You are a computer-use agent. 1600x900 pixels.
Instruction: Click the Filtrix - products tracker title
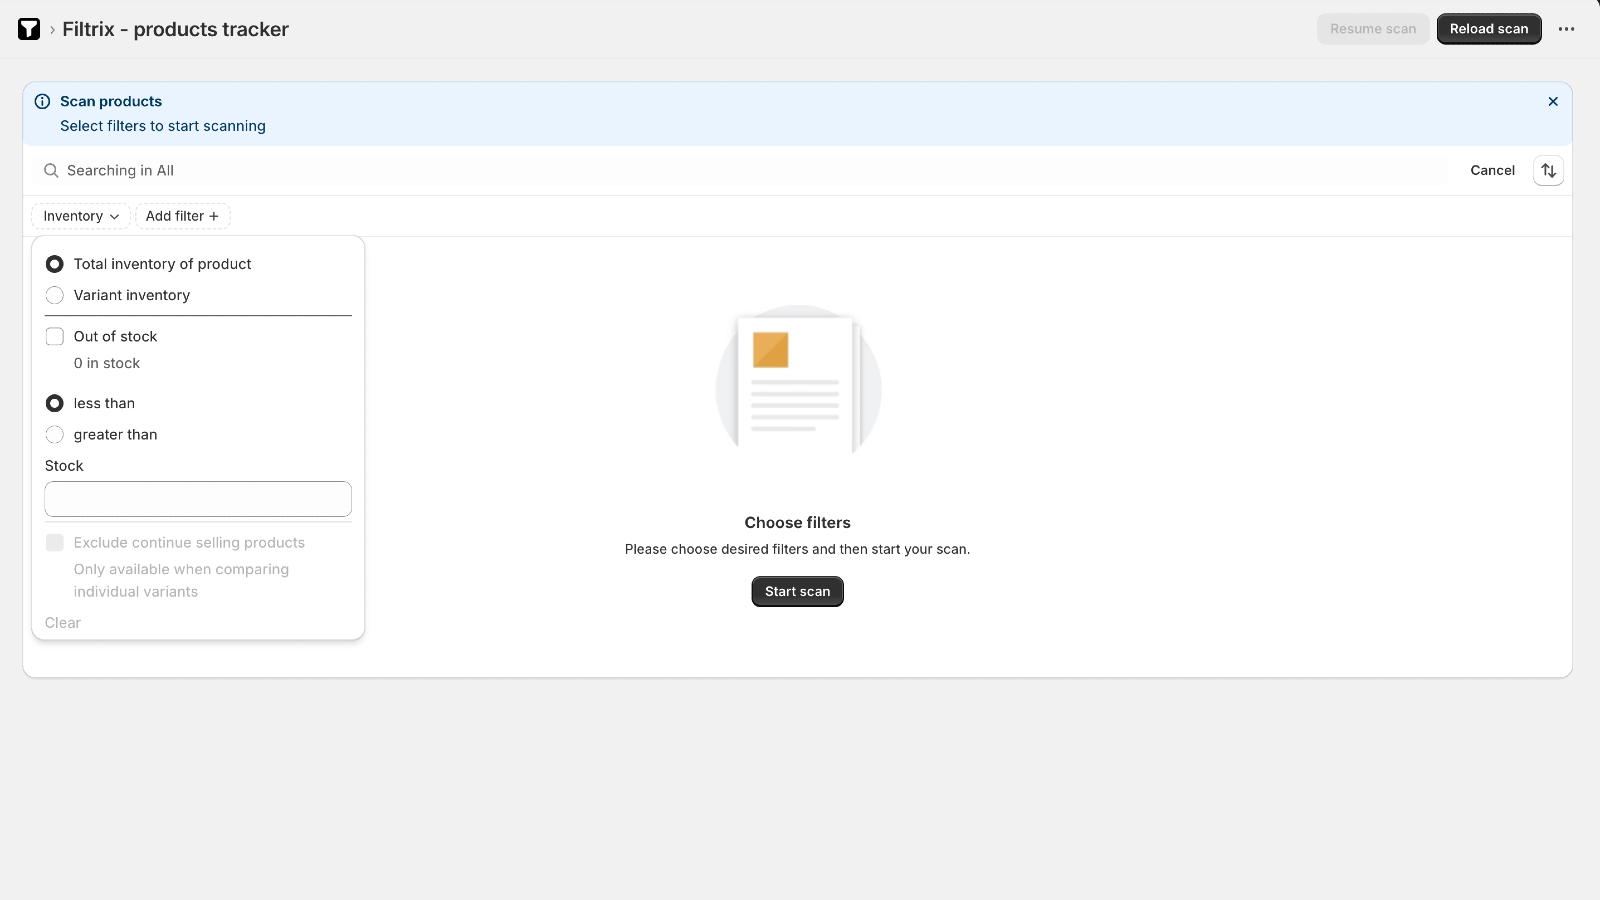(175, 29)
